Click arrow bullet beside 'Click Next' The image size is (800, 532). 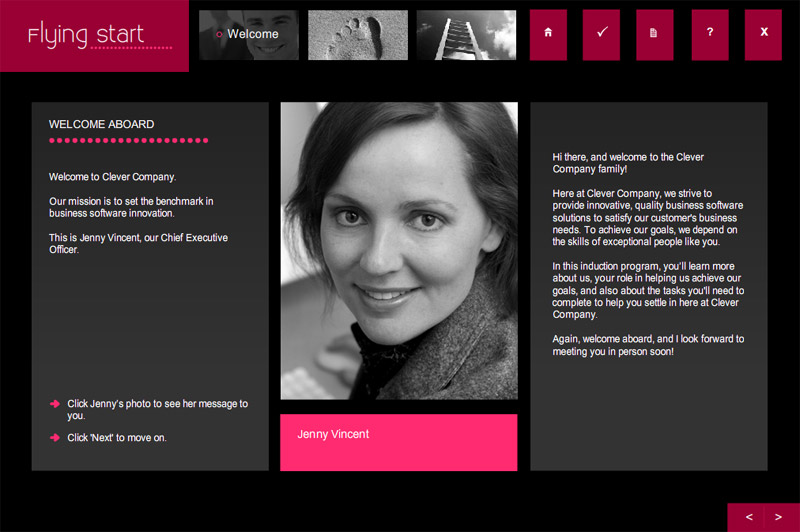point(55,438)
